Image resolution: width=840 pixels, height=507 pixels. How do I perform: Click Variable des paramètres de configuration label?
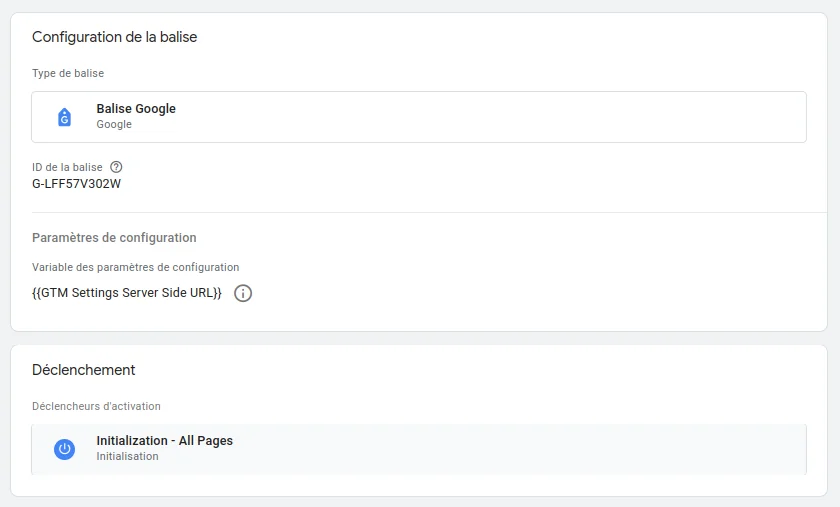point(136,267)
